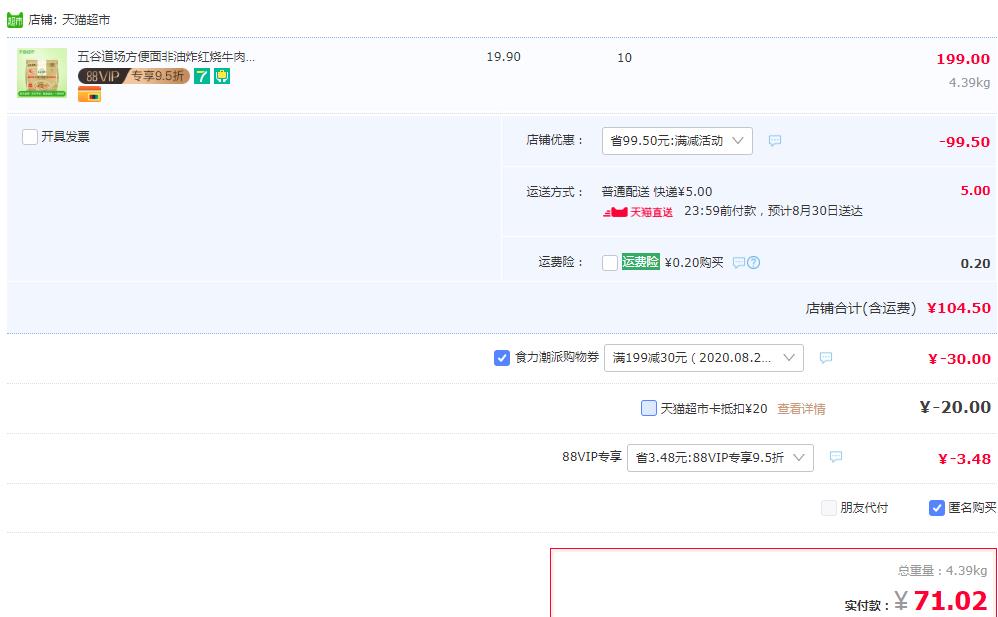Open the instant noodle product thumbnail
This screenshot has height=617, width=998.
point(42,73)
